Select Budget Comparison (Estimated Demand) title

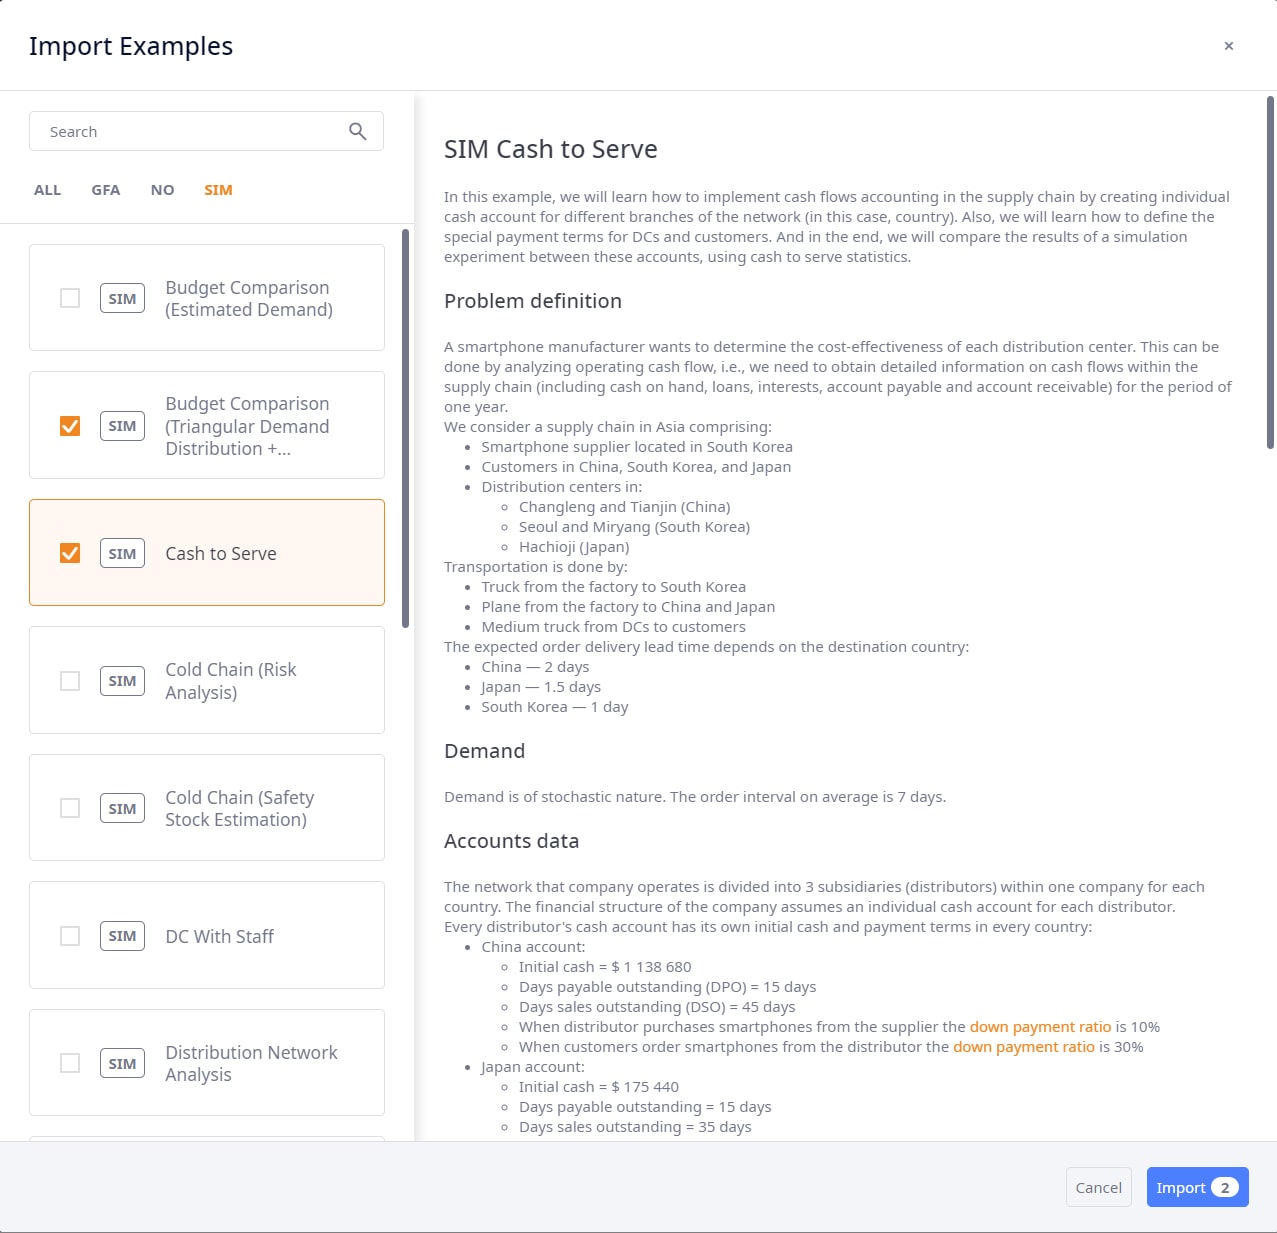[249, 298]
